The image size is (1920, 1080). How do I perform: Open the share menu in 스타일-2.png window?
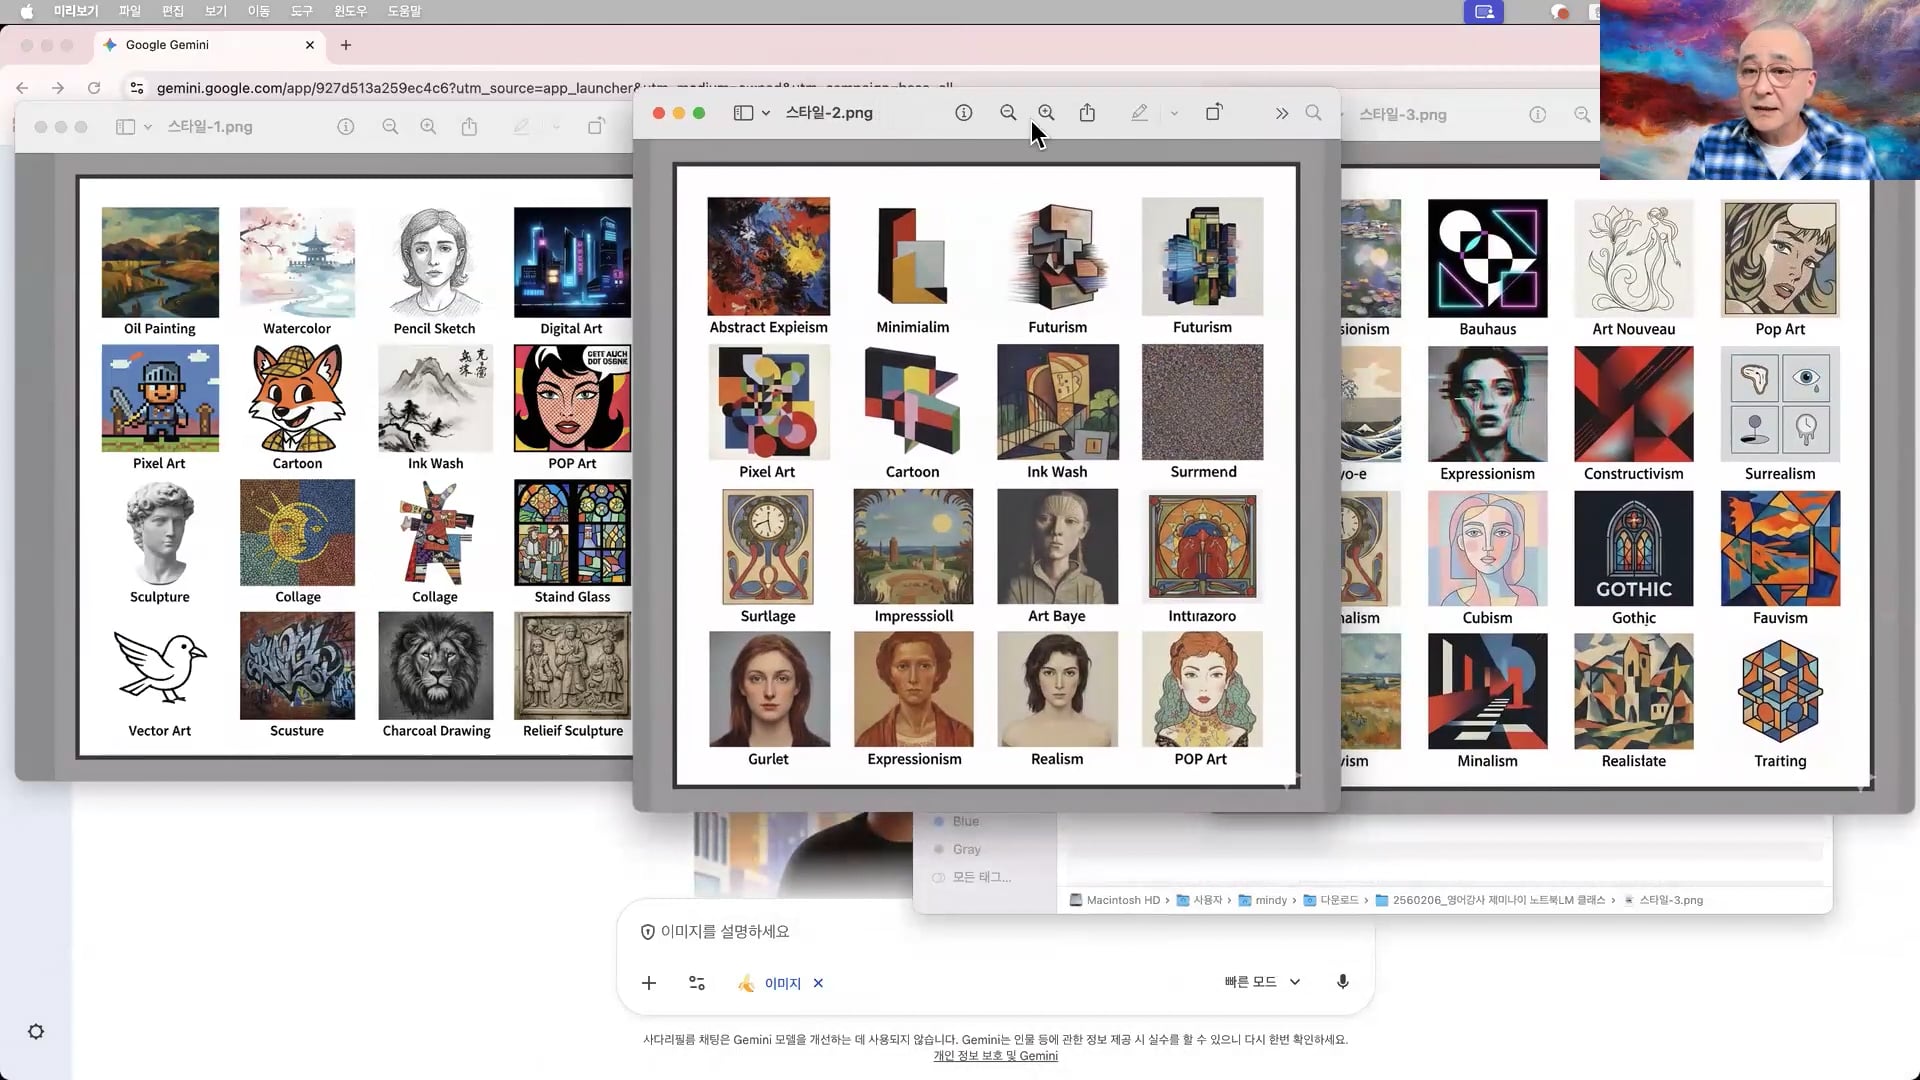click(1087, 113)
